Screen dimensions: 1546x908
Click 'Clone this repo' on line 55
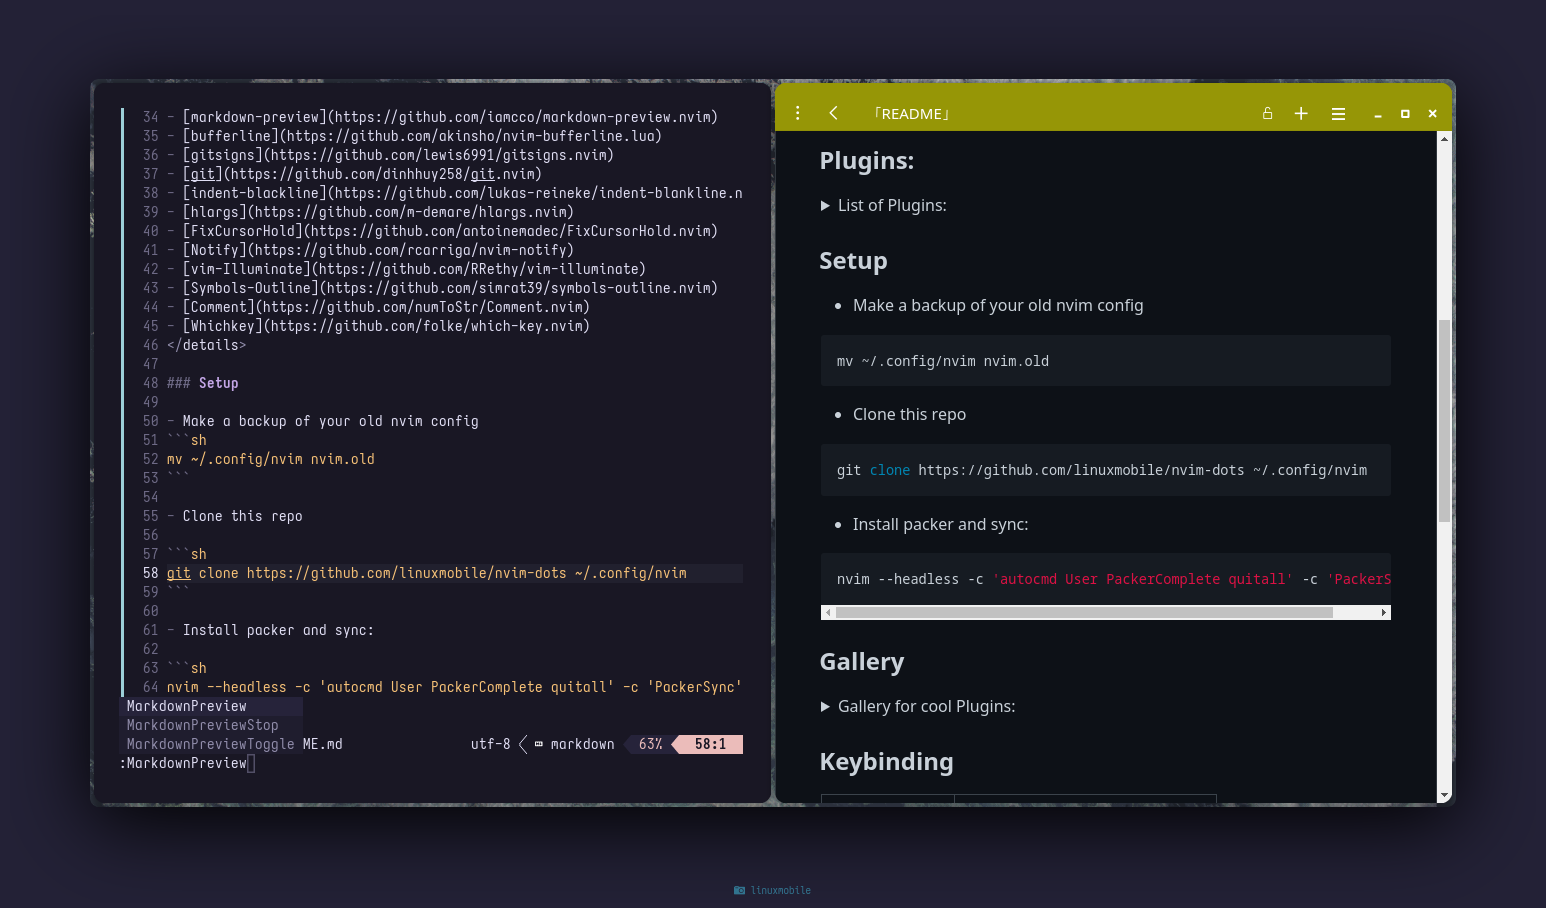(x=242, y=516)
